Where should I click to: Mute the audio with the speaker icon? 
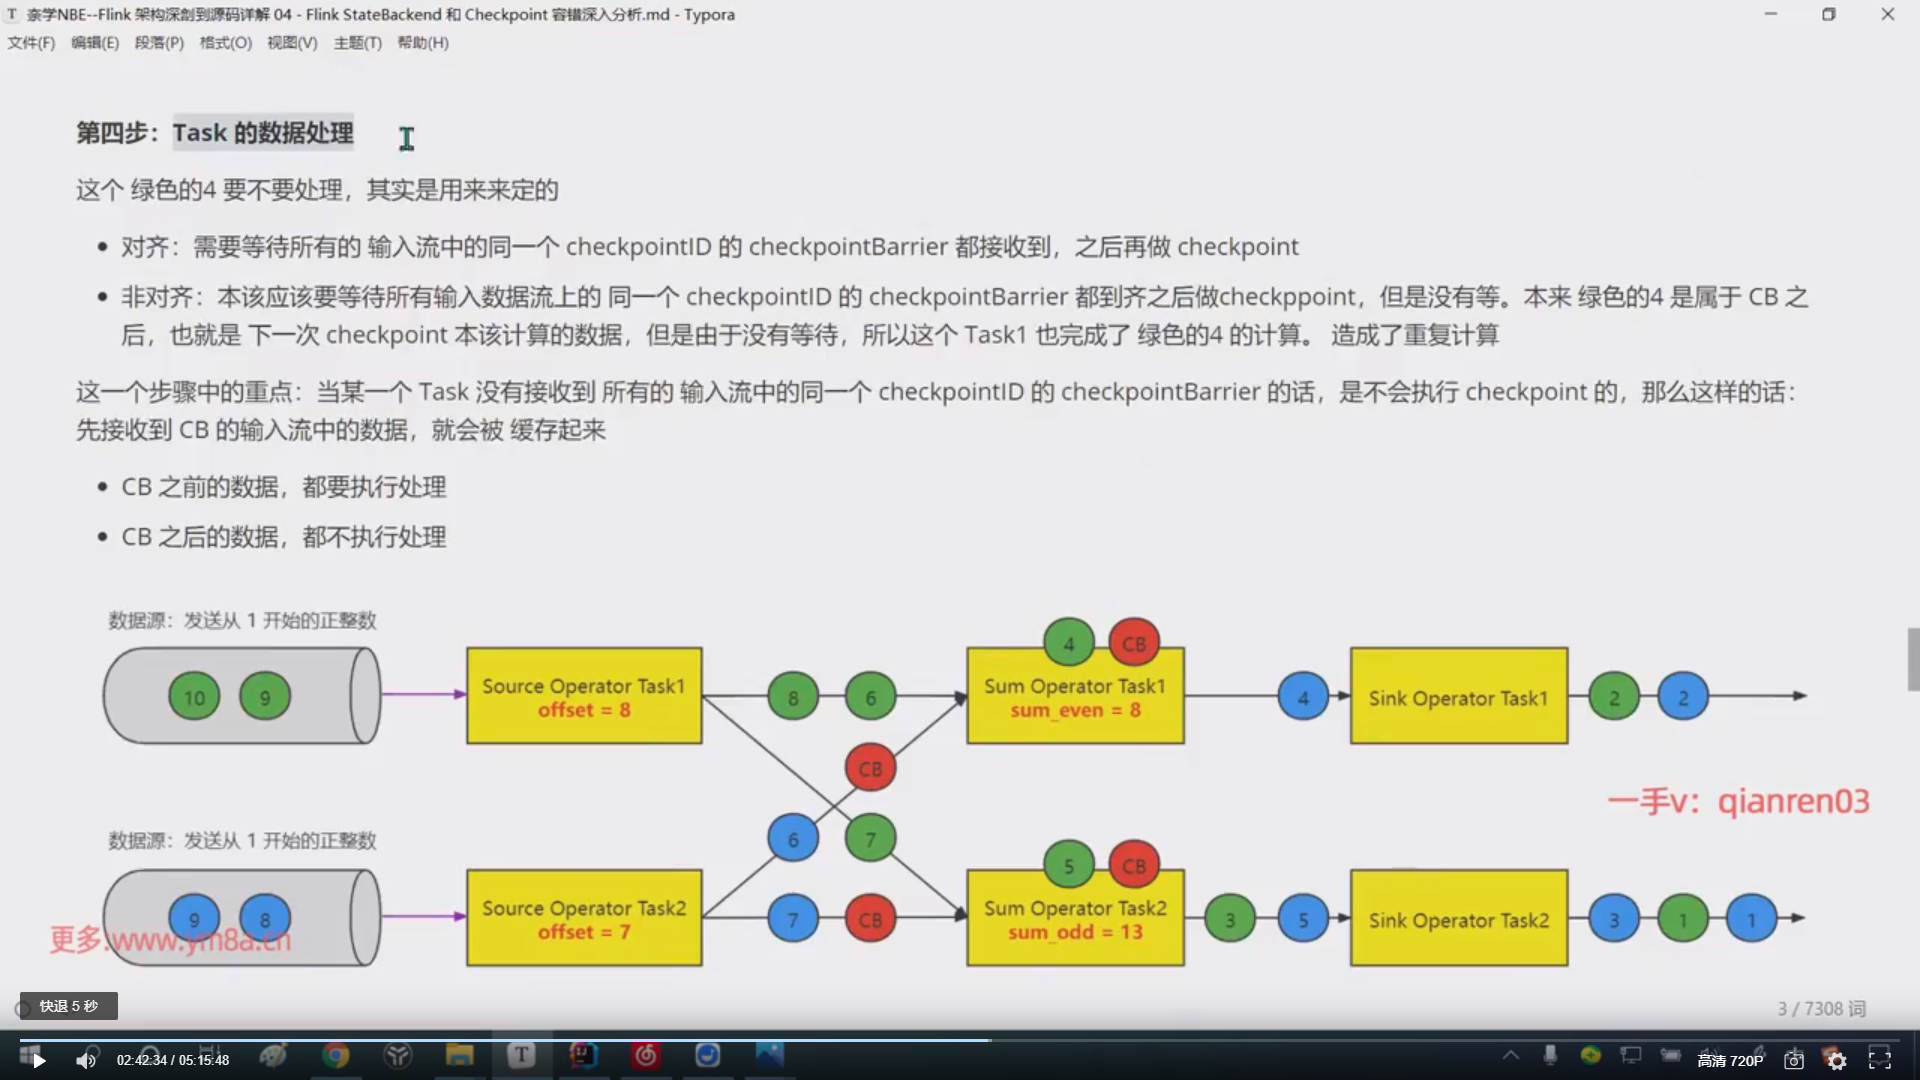click(x=85, y=1058)
